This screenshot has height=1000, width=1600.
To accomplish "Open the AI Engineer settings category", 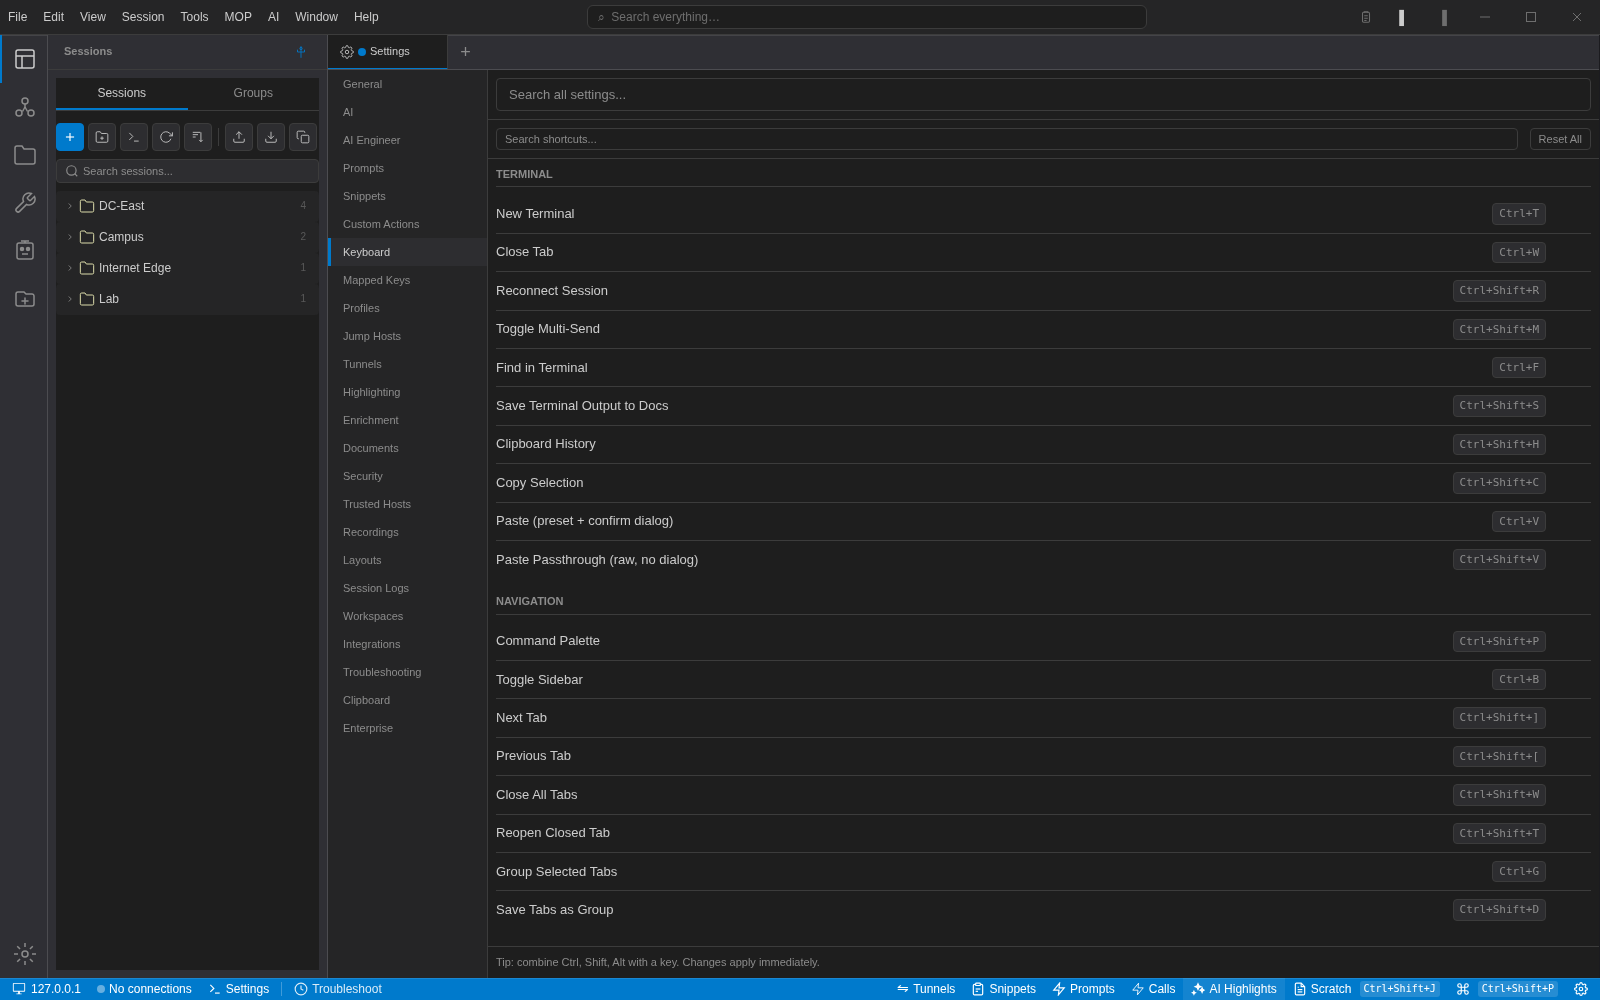I will (408, 140).
